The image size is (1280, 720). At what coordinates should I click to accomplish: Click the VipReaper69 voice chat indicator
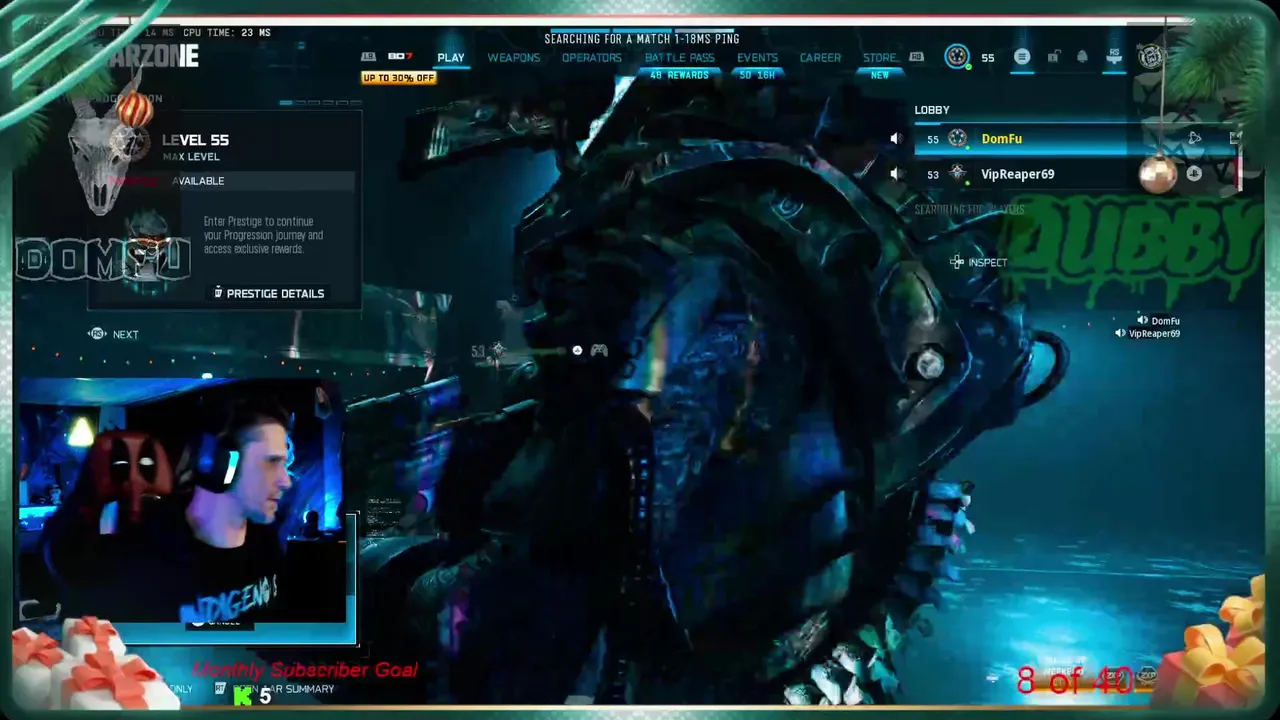(1147, 334)
